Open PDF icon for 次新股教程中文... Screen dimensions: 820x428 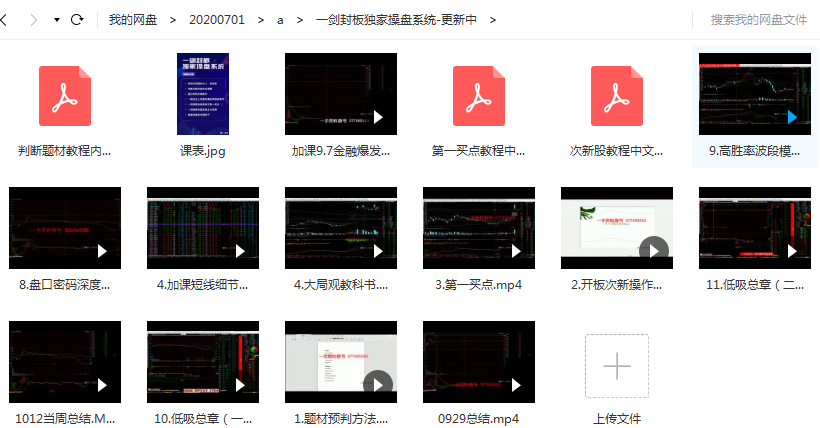click(617, 96)
